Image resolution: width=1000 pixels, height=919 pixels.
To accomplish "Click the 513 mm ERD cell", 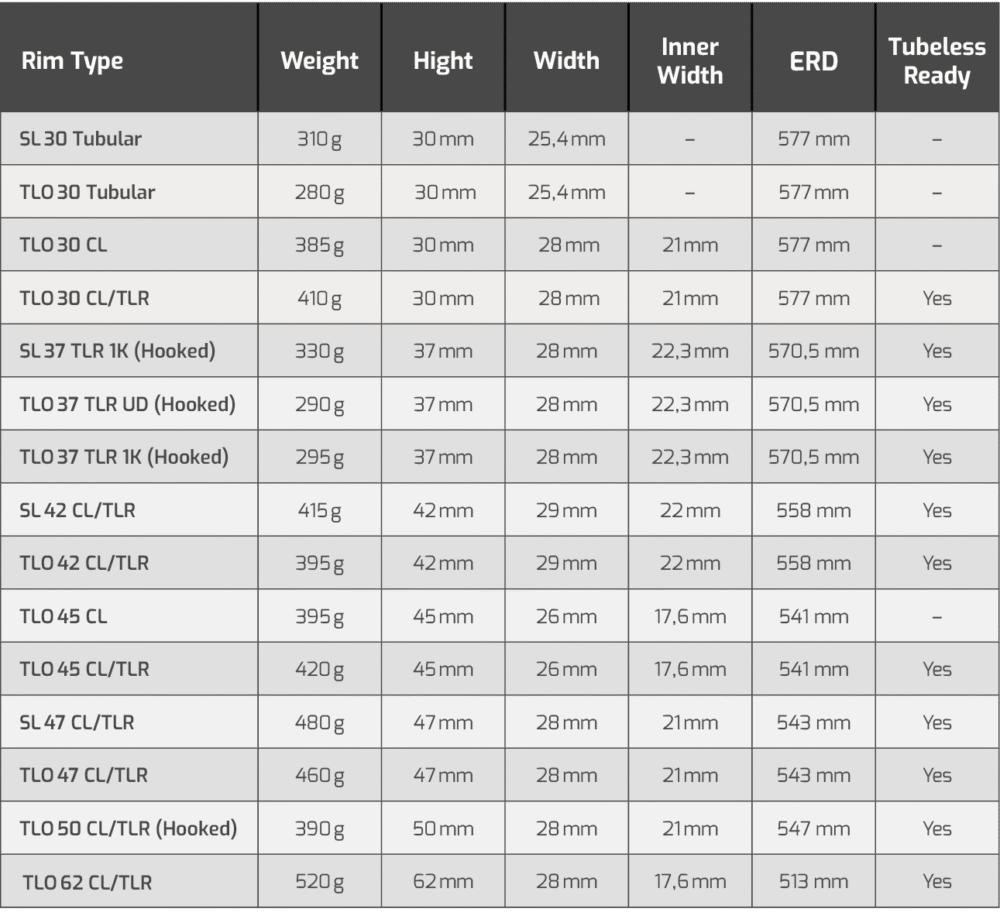I will (814, 881).
